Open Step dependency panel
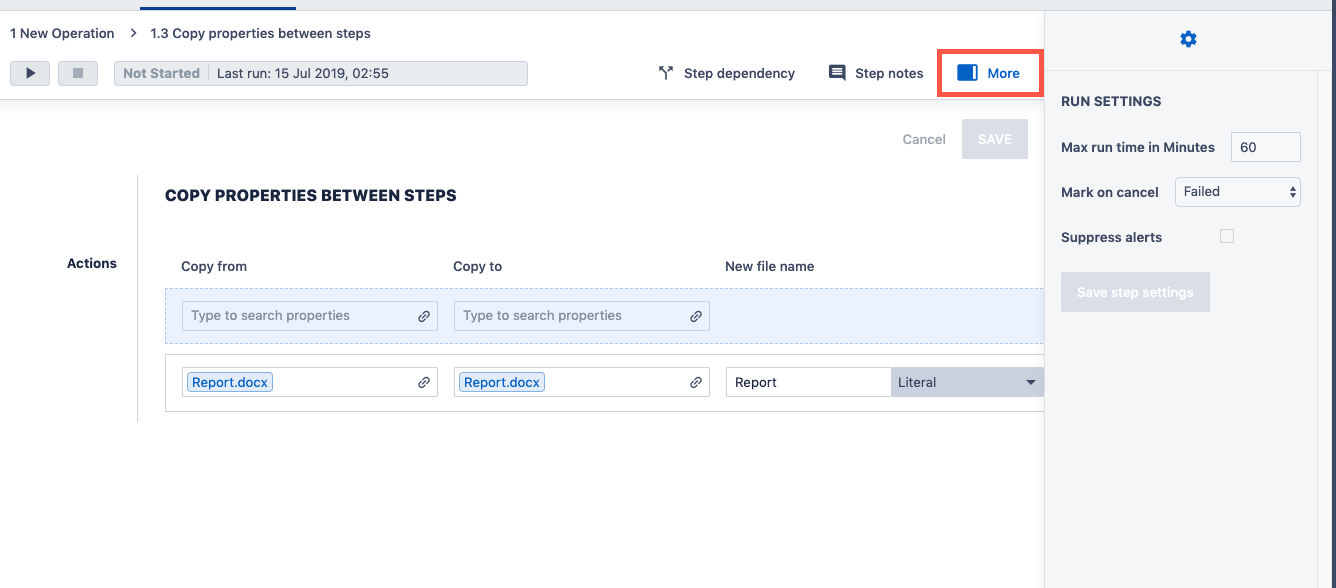1336x588 pixels. pos(727,73)
